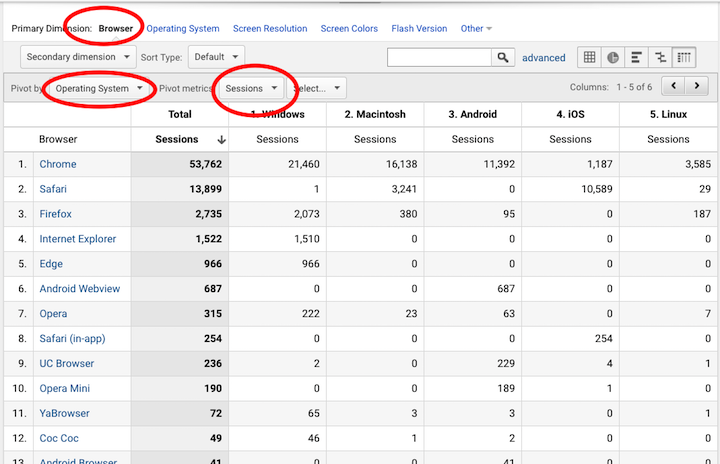Click the 5. Linux column header
720x464 pixels.
(x=668, y=114)
